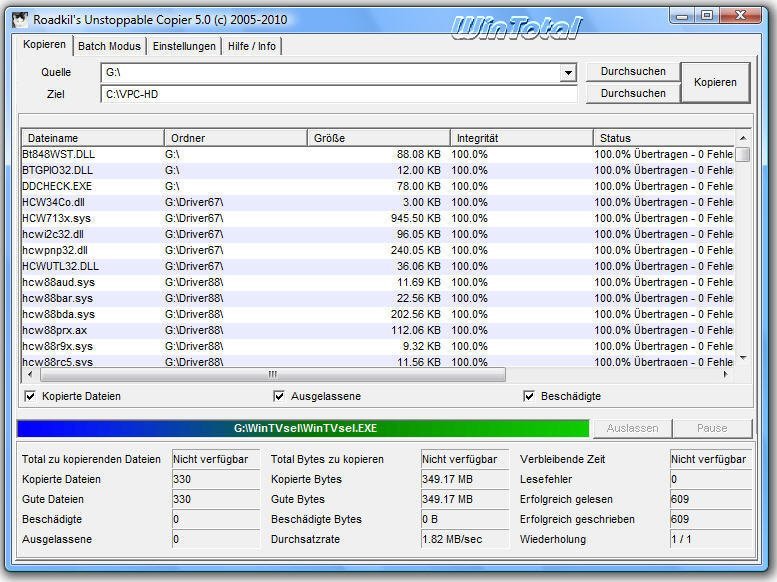Image resolution: width=777 pixels, height=582 pixels.
Task: Click Durchsuchen next to Ziel
Action: point(633,93)
